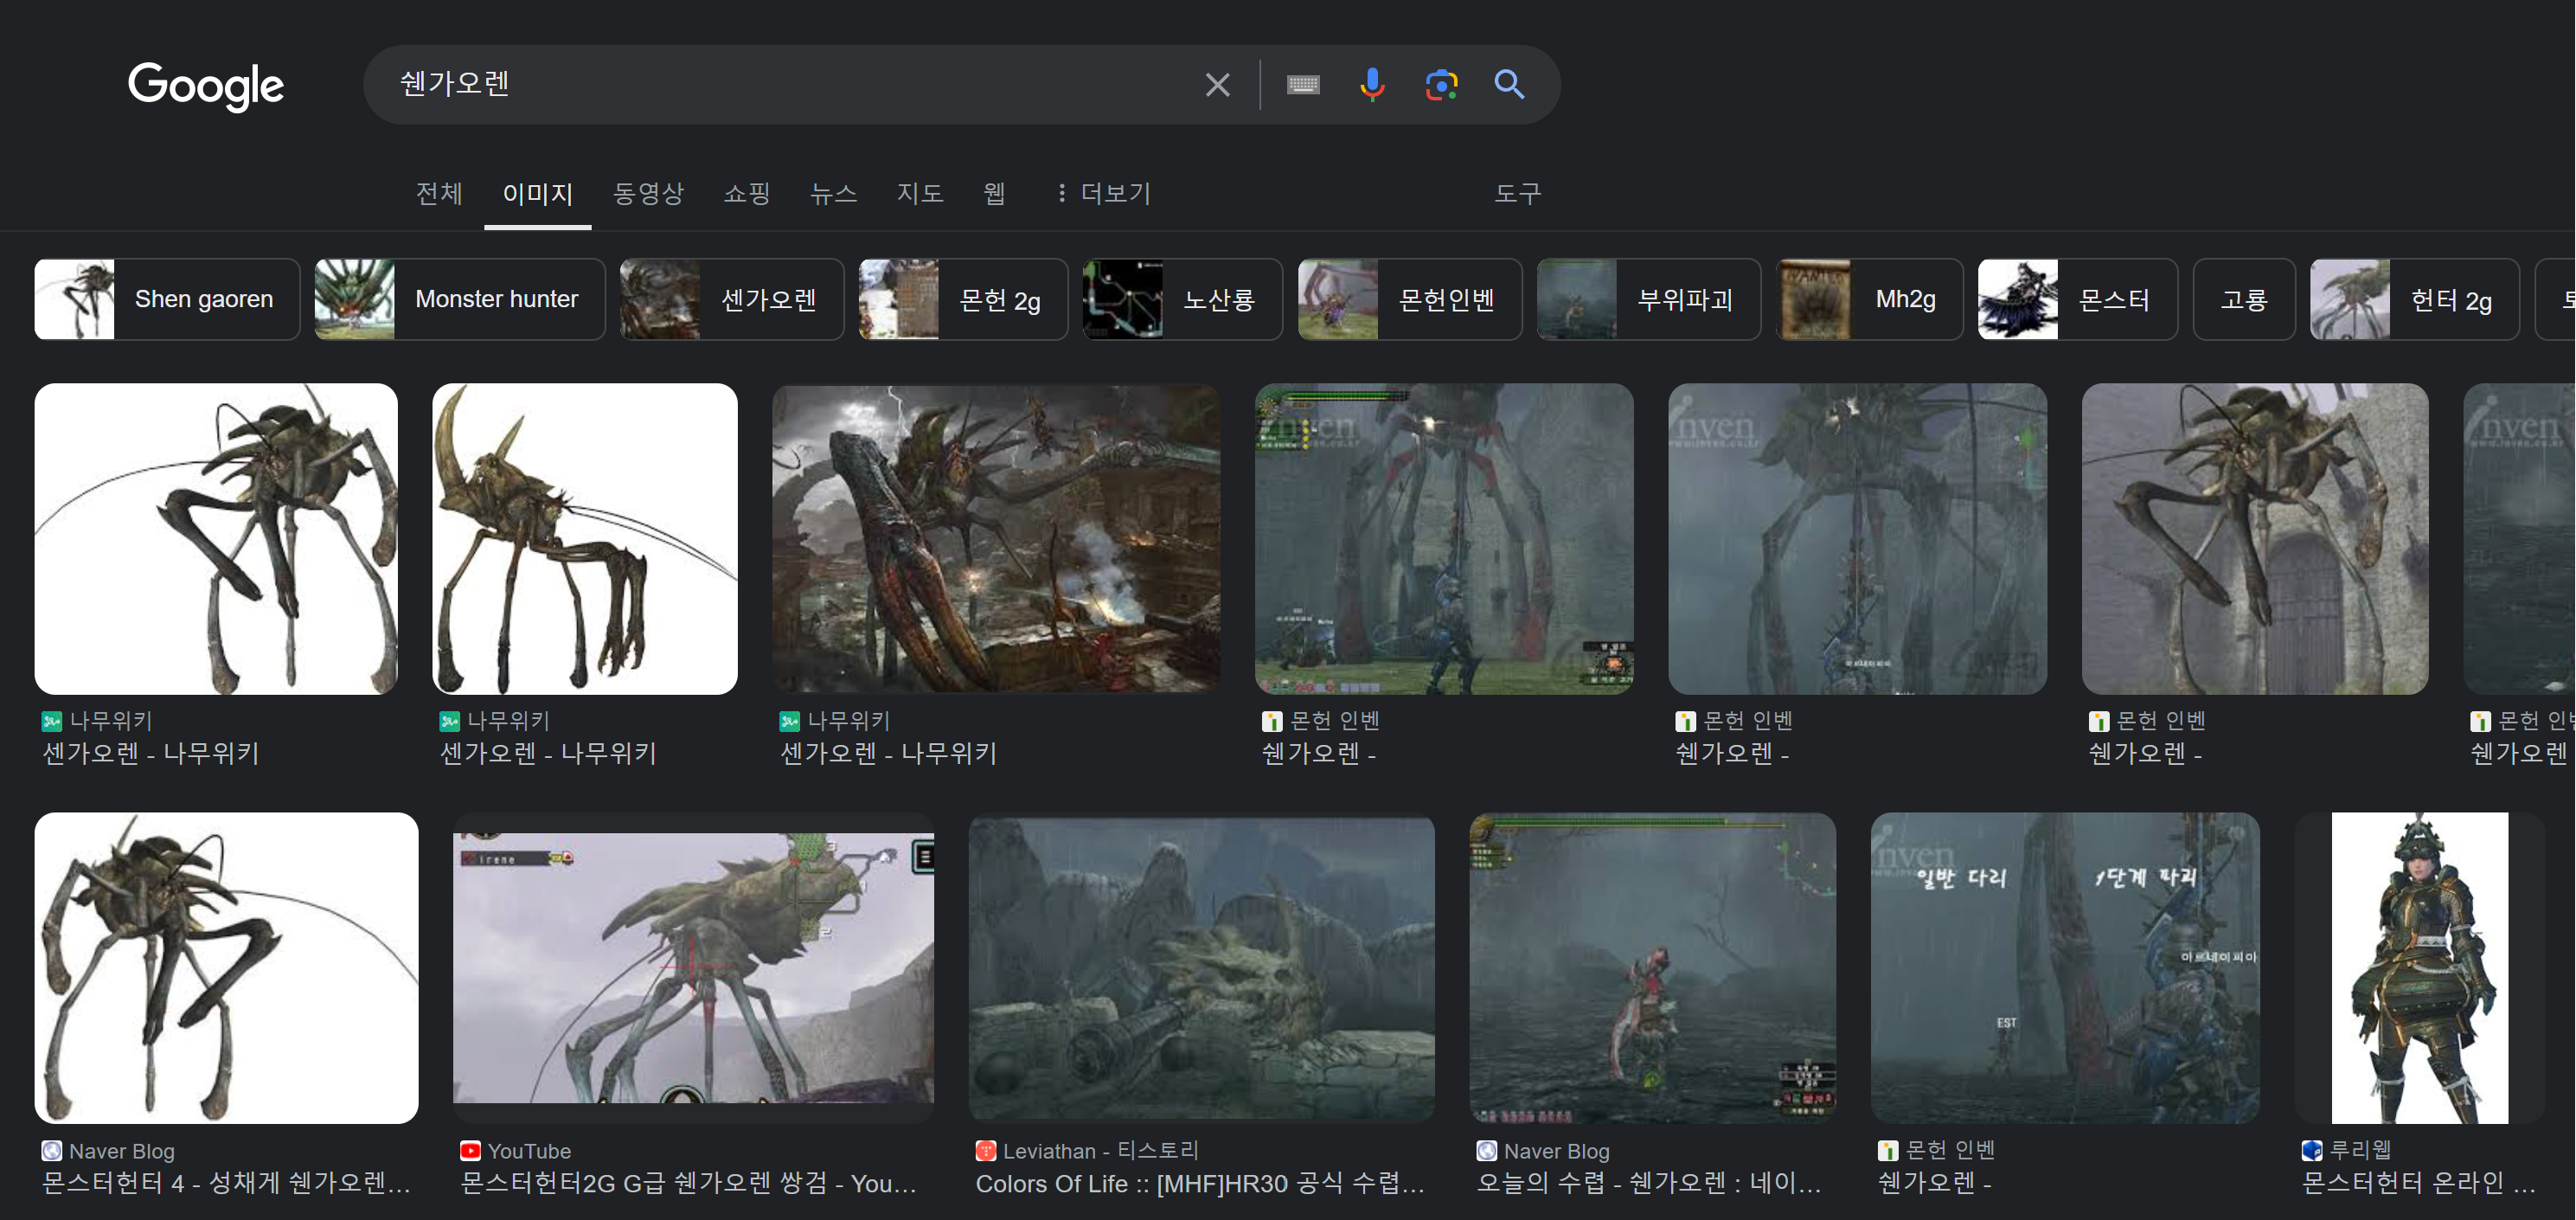Click the 루리웹 source favicon

[x=2312, y=1151]
